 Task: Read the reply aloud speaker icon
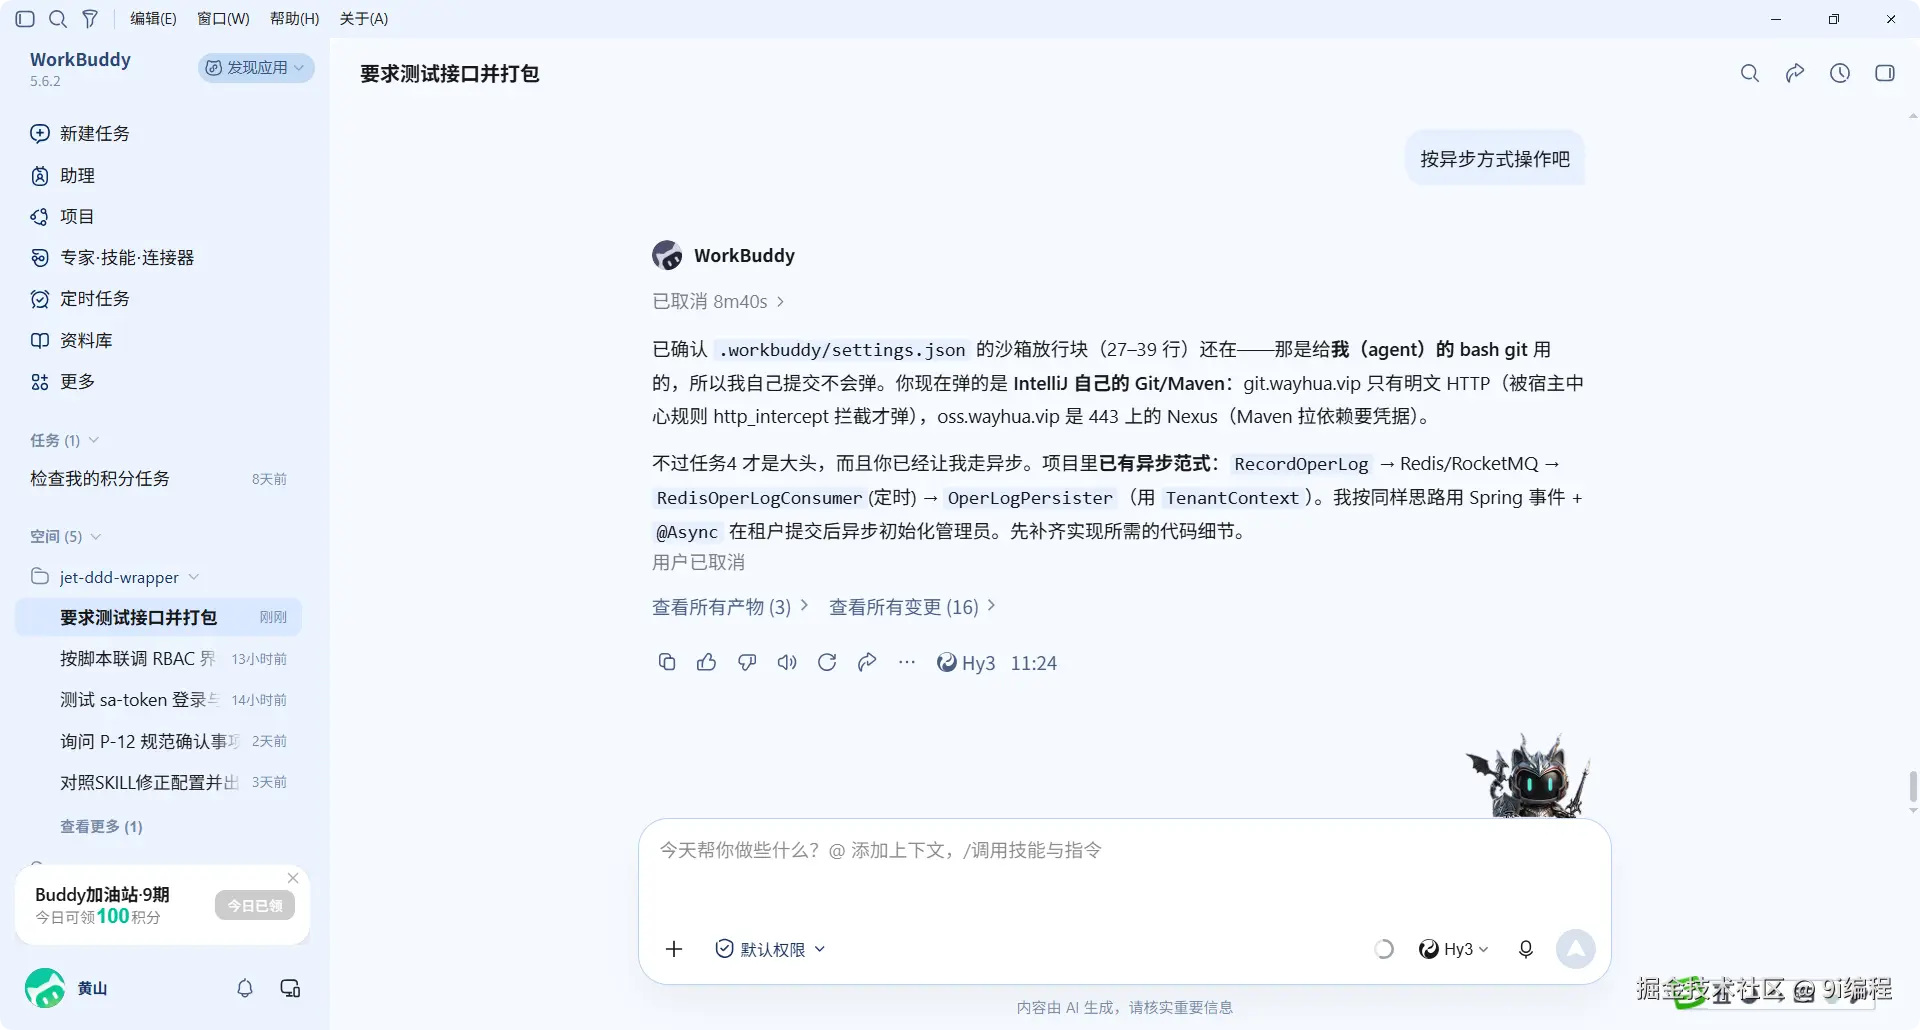click(787, 662)
